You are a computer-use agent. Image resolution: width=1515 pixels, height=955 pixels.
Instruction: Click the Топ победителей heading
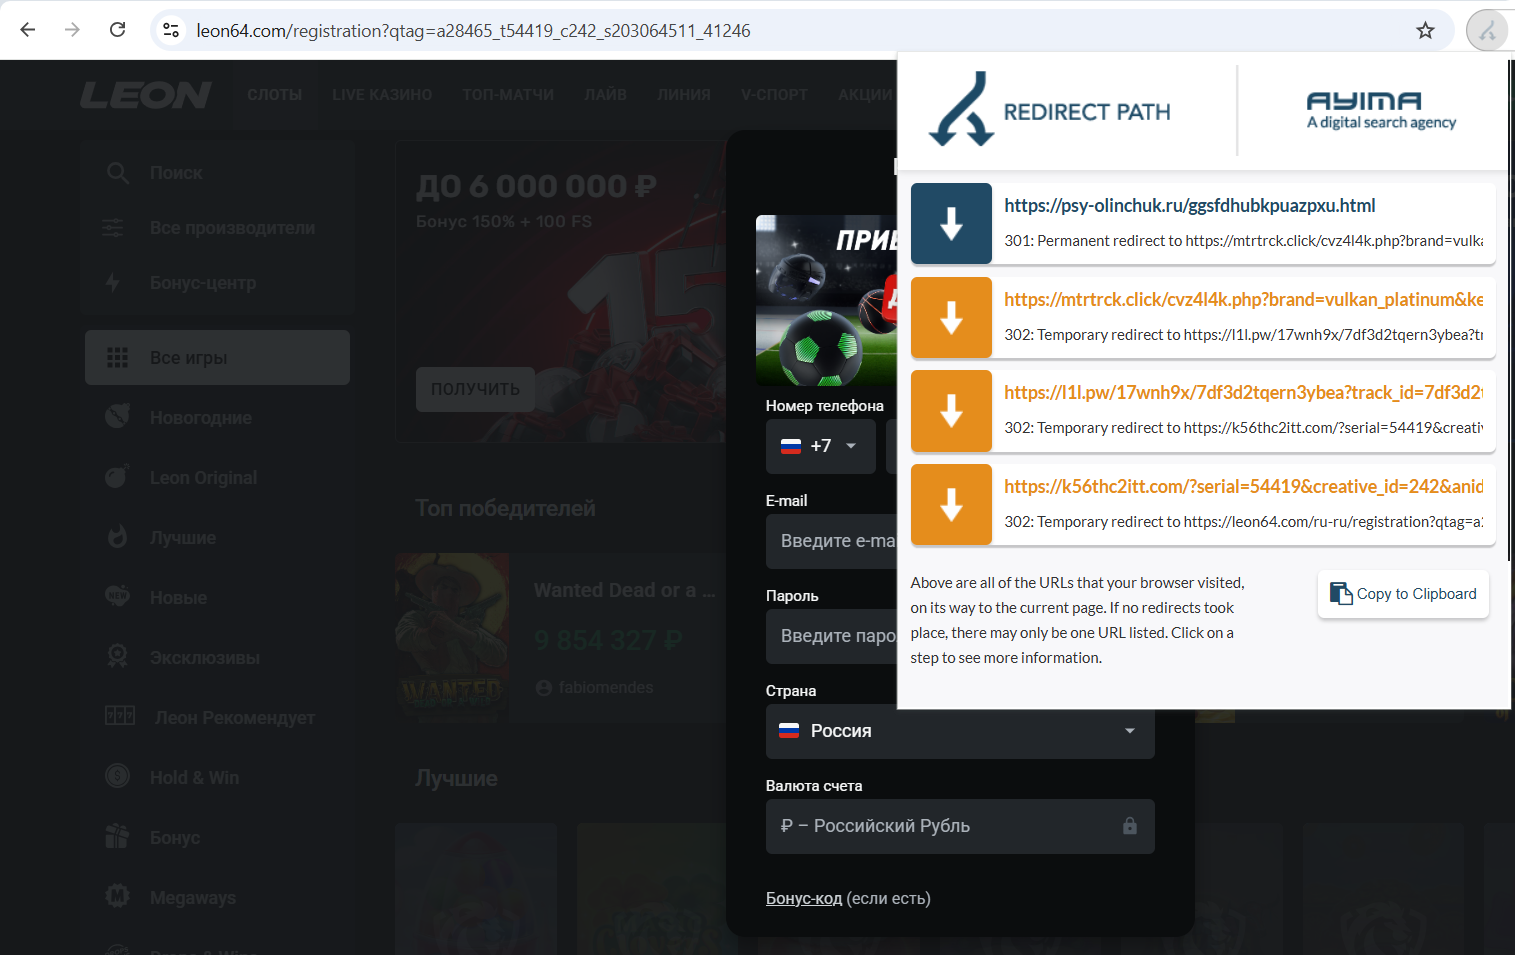click(x=505, y=508)
